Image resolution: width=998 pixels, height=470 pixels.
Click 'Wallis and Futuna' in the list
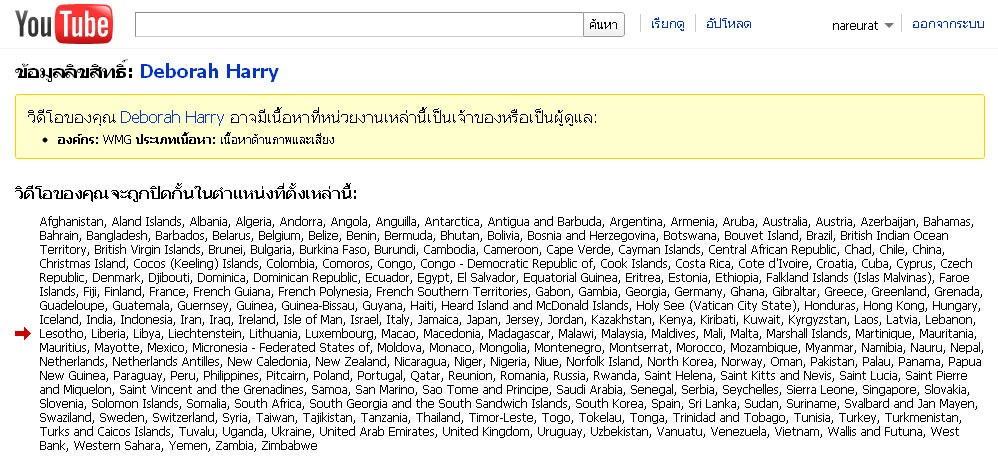875,432
